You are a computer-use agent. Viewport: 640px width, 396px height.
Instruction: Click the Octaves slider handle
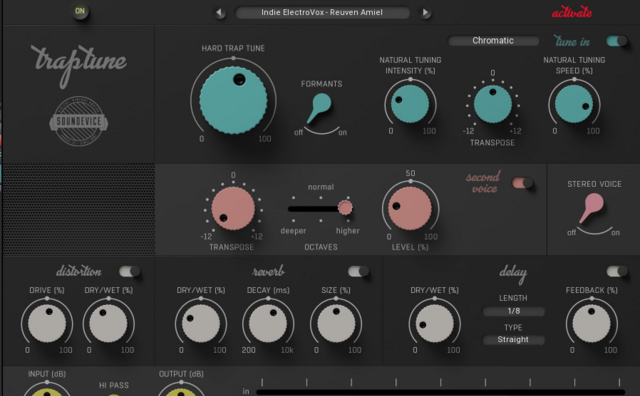[345, 208]
